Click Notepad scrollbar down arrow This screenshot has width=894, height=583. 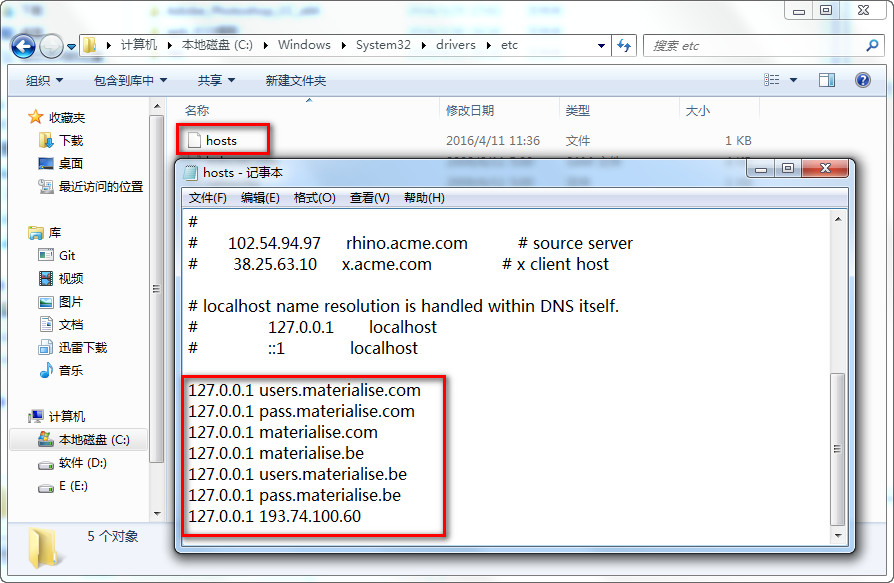(x=838, y=536)
